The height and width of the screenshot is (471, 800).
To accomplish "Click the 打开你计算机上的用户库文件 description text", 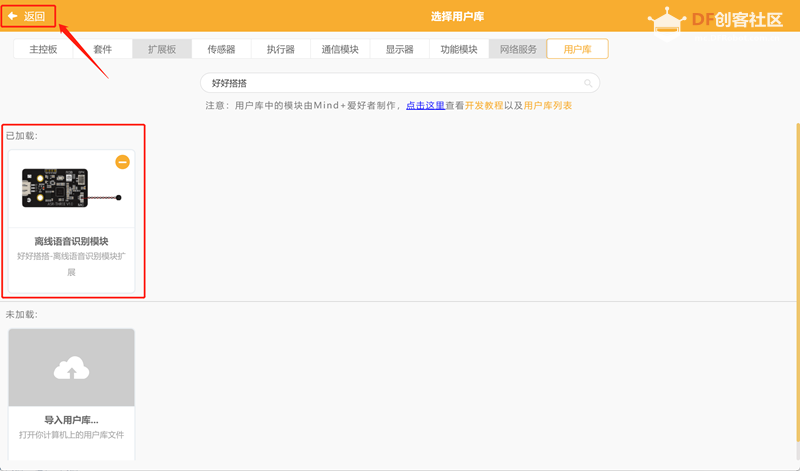I will tap(71, 435).
